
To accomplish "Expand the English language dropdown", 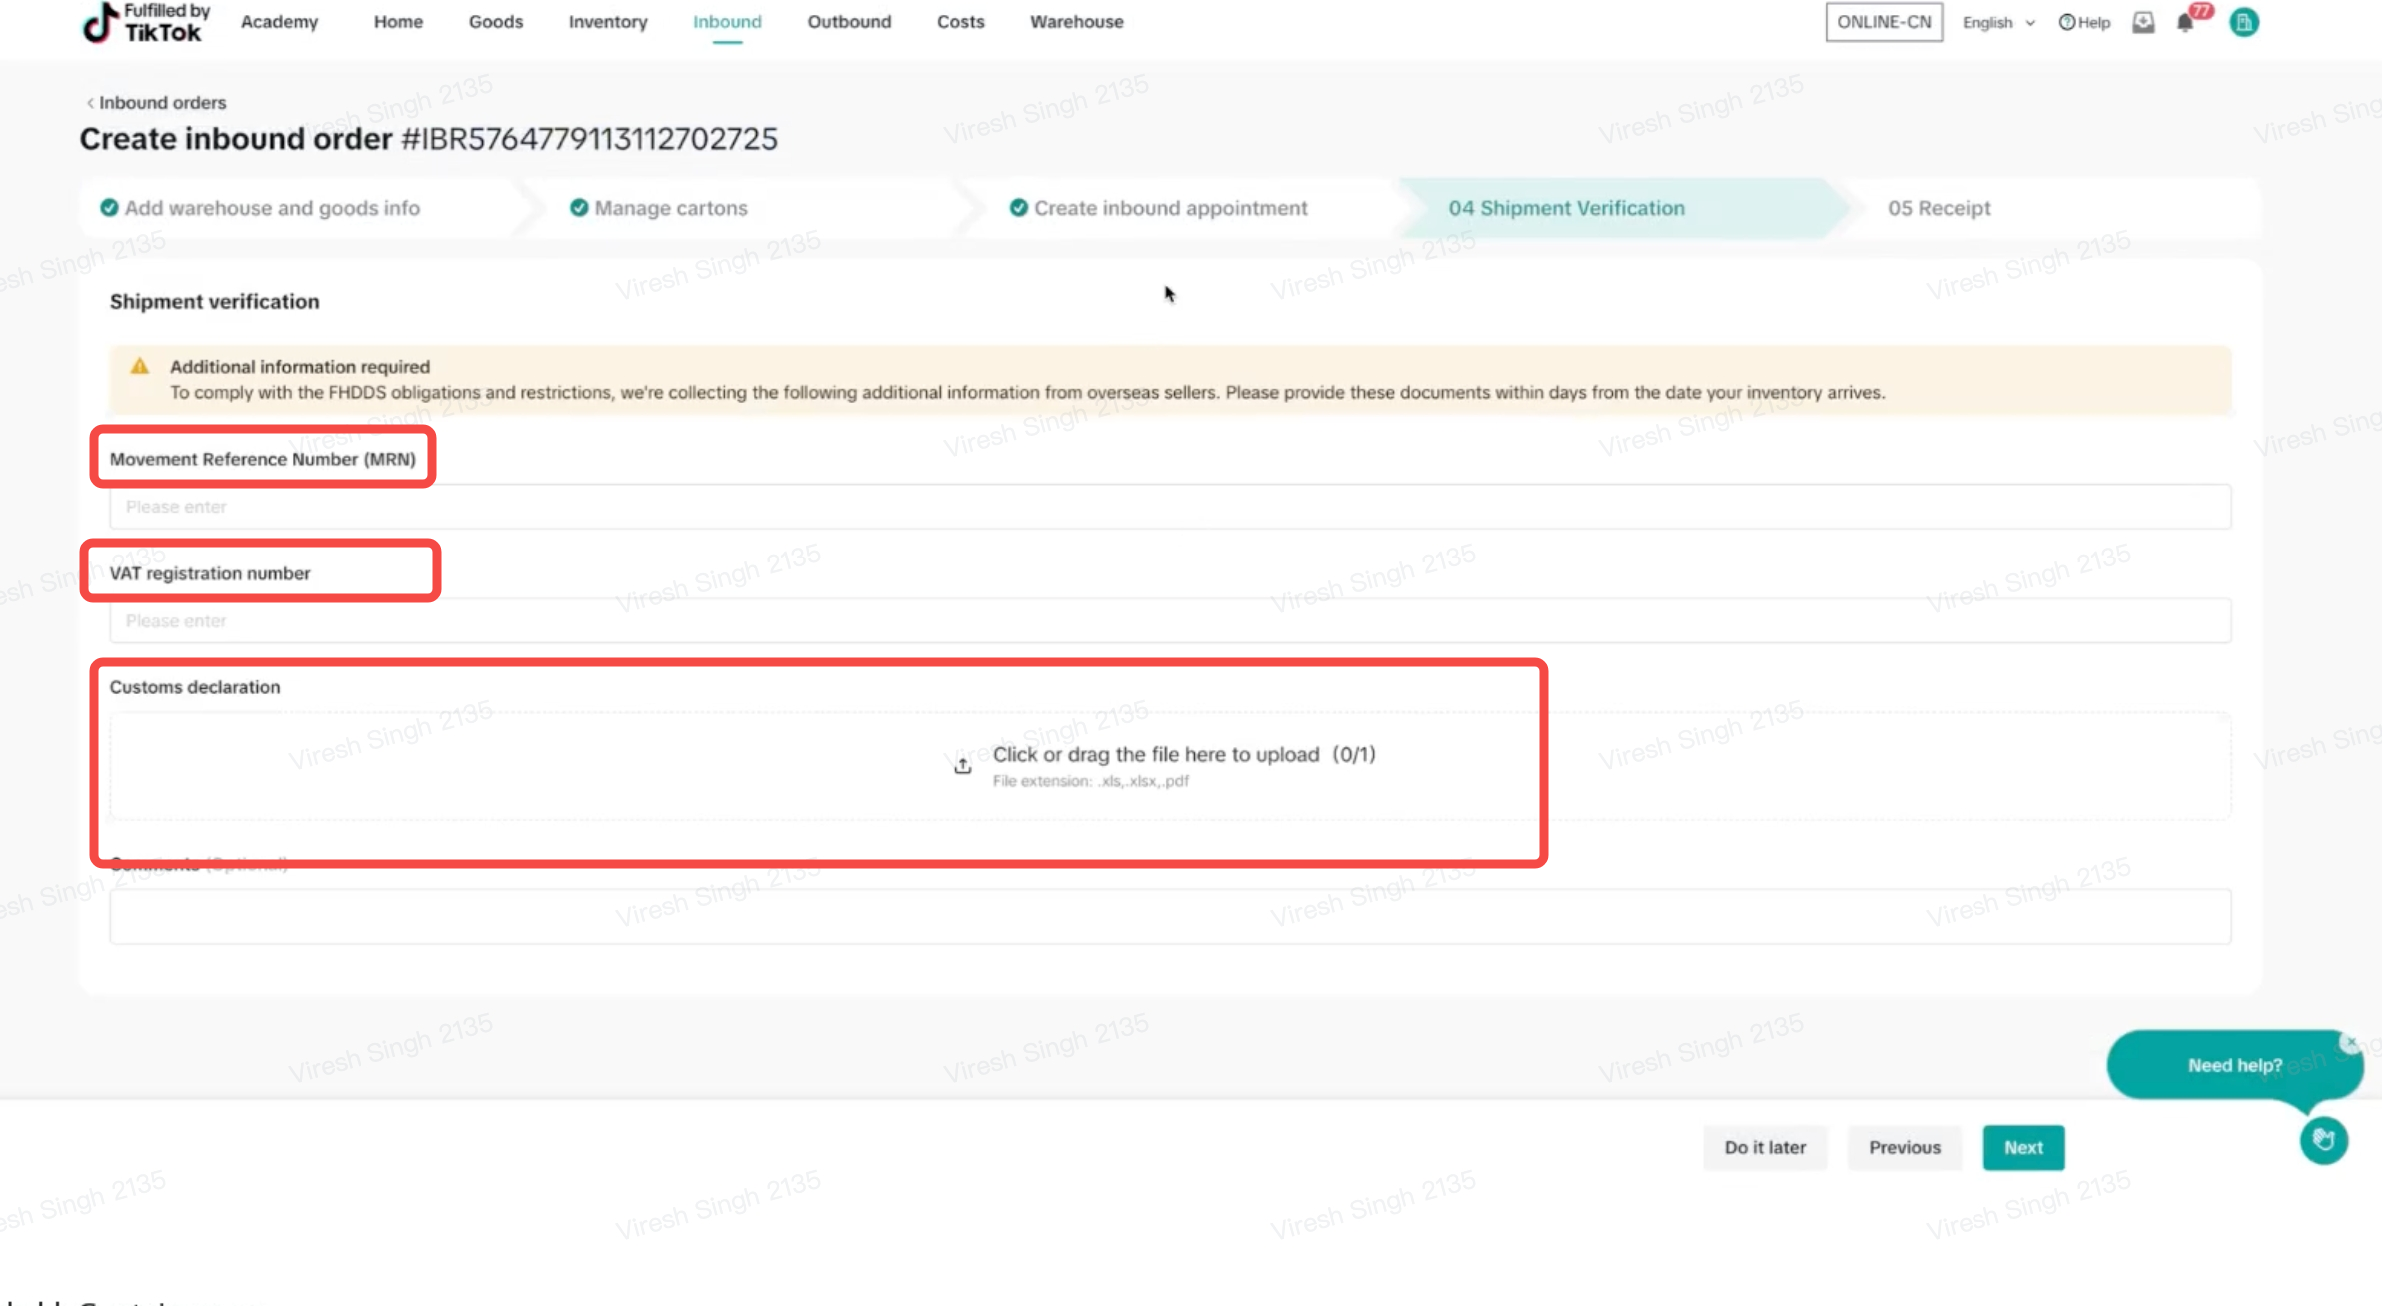I will (1998, 22).
